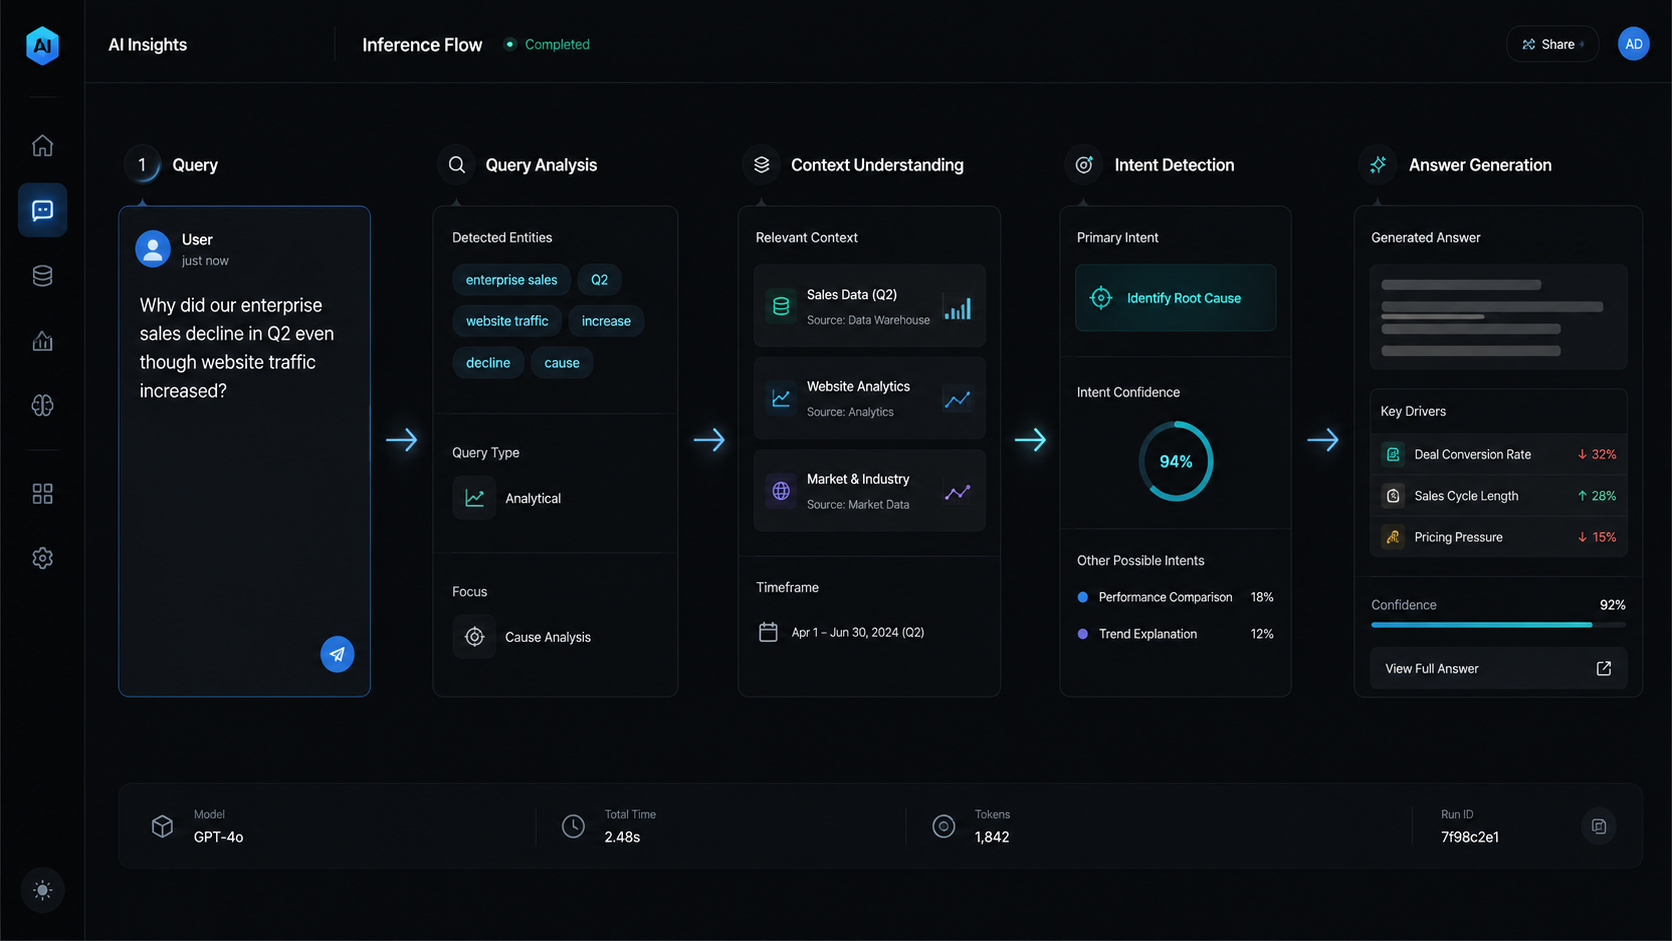The width and height of the screenshot is (1672, 941).
Task: Click the Cause Analysis focus icon
Action: pos(474,637)
